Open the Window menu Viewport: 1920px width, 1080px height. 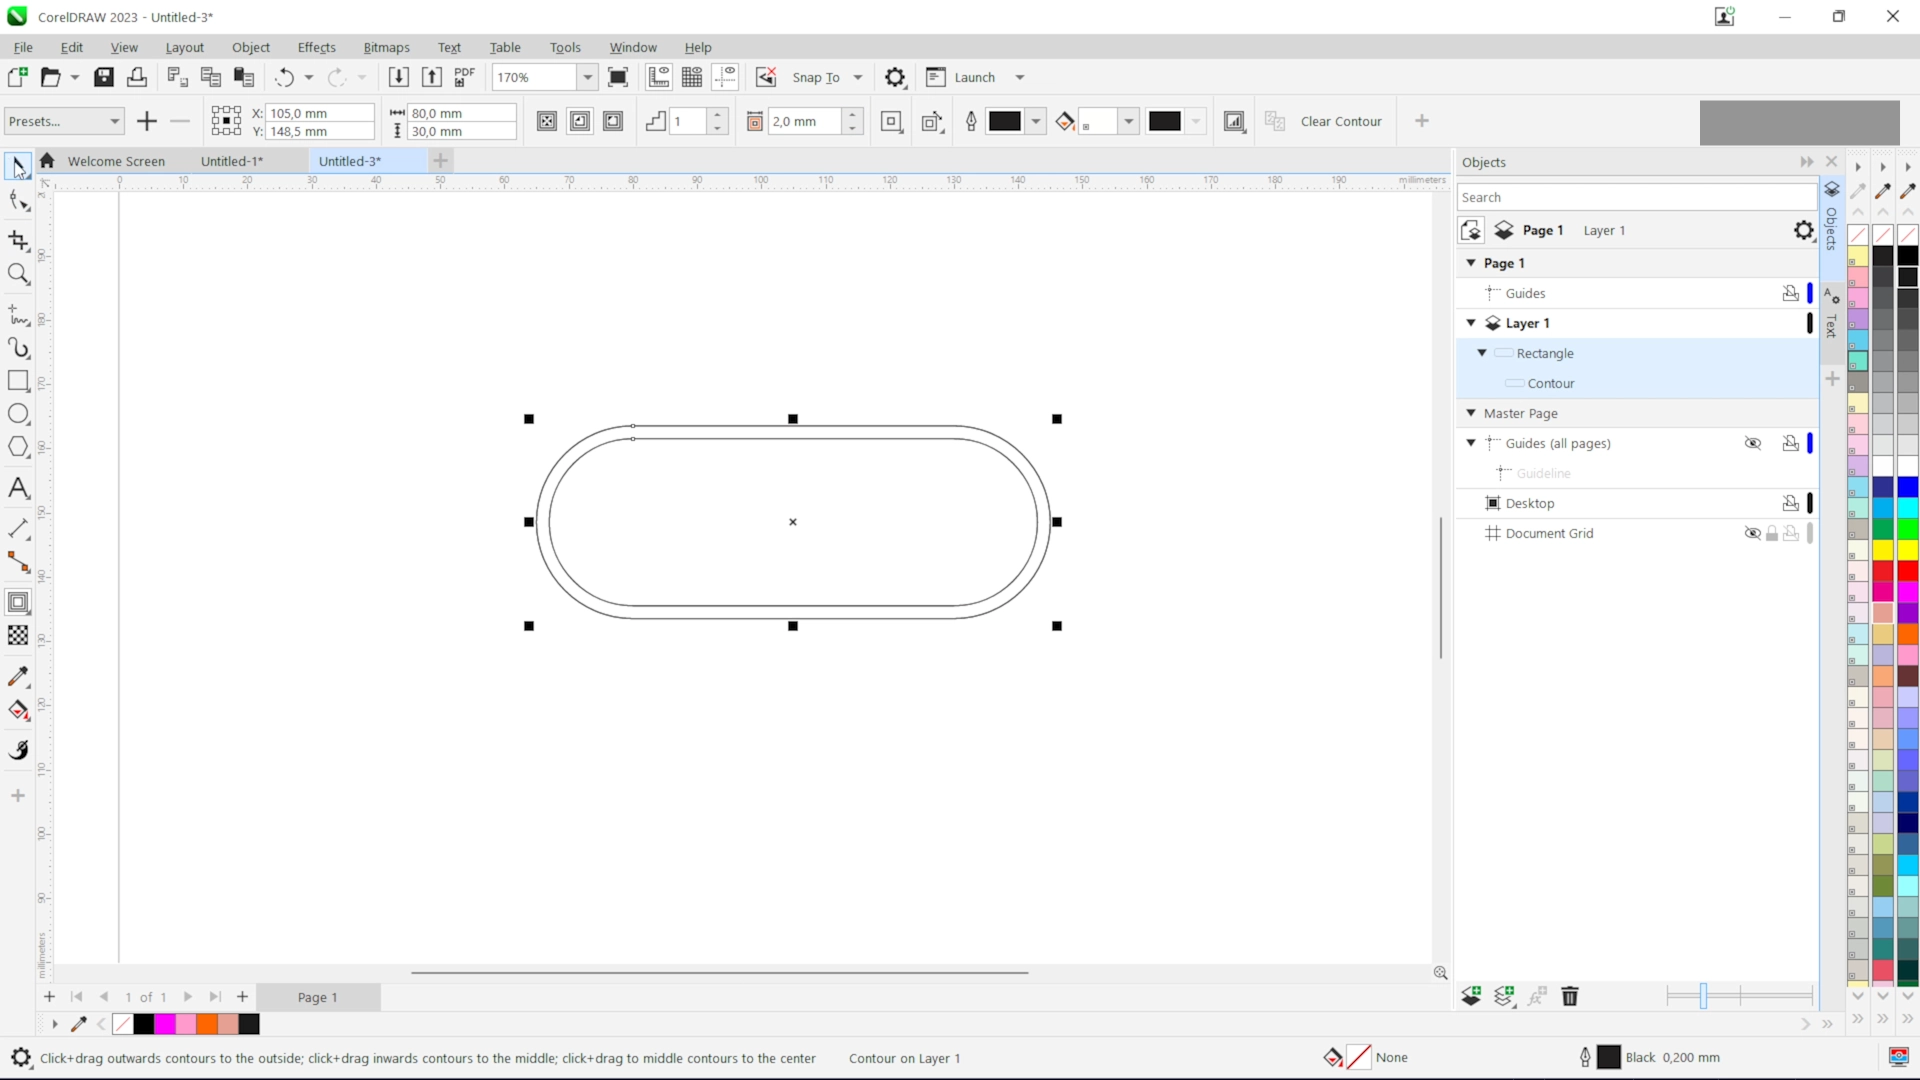633,47
